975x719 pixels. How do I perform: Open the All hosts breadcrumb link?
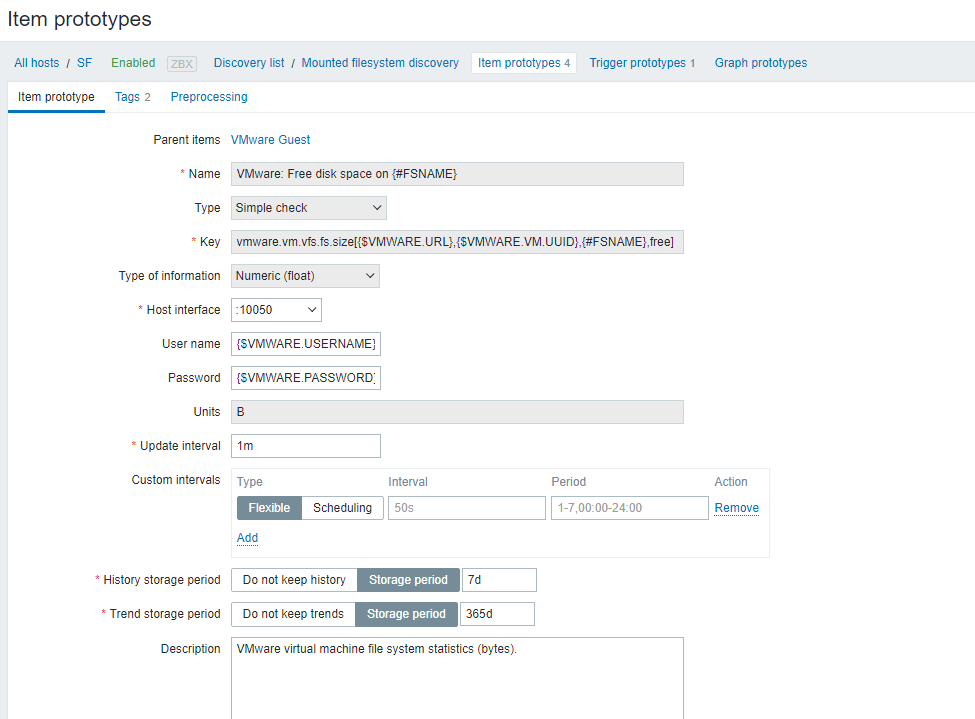coord(36,63)
